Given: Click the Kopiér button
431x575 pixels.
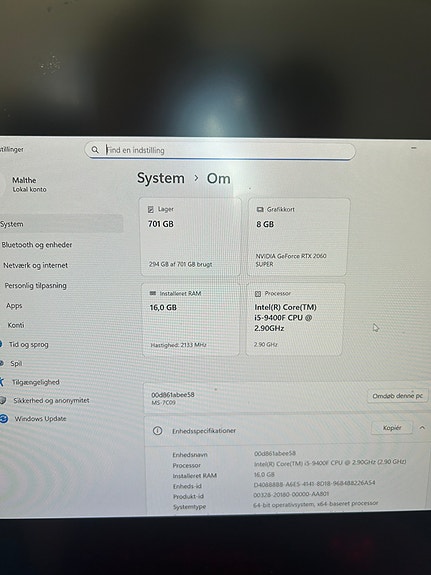Looking at the screenshot, I should click(x=392, y=428).
